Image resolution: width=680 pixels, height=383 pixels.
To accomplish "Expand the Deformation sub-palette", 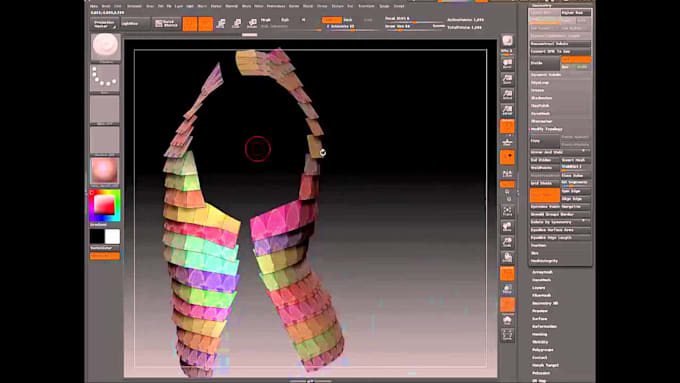I will [x=544, y=327].
